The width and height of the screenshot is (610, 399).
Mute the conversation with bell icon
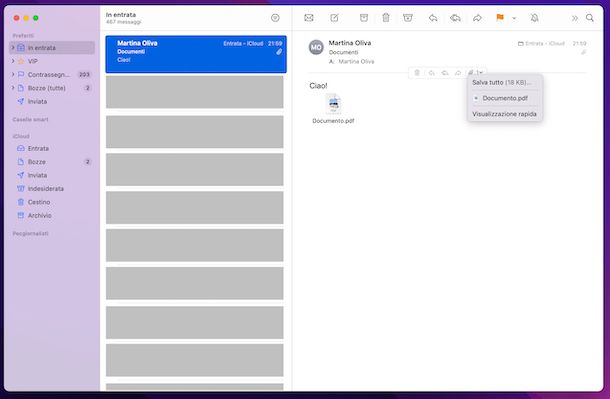point(535,18)
